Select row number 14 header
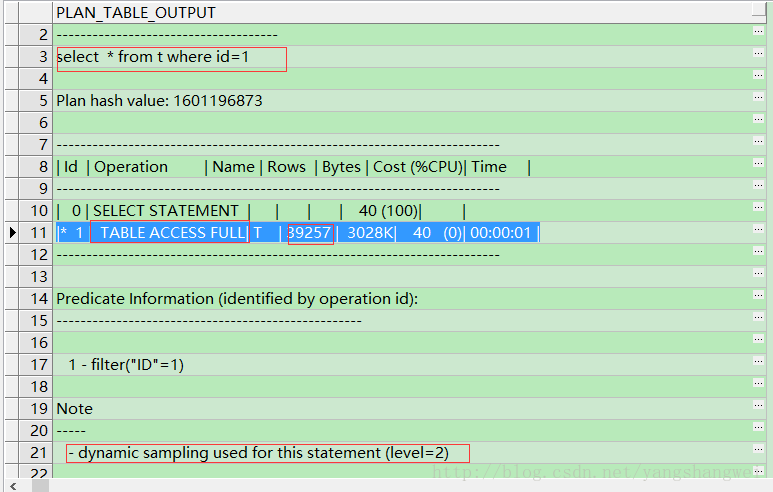This screenshot has width=773, height=492. coord(35,299)
